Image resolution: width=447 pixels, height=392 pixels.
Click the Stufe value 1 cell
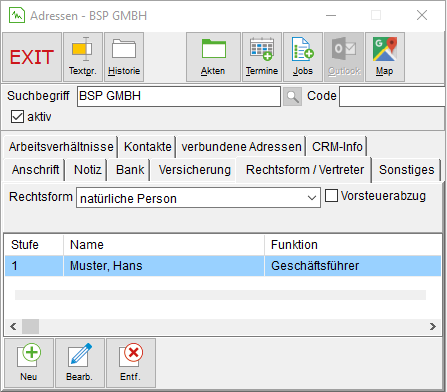click(34, 266)
